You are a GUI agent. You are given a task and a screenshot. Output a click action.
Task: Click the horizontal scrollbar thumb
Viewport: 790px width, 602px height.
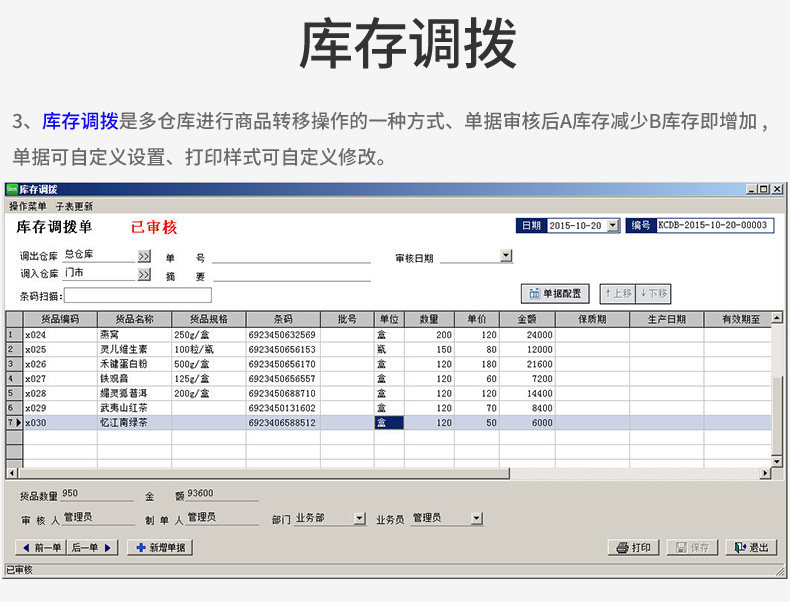point(264,473)
